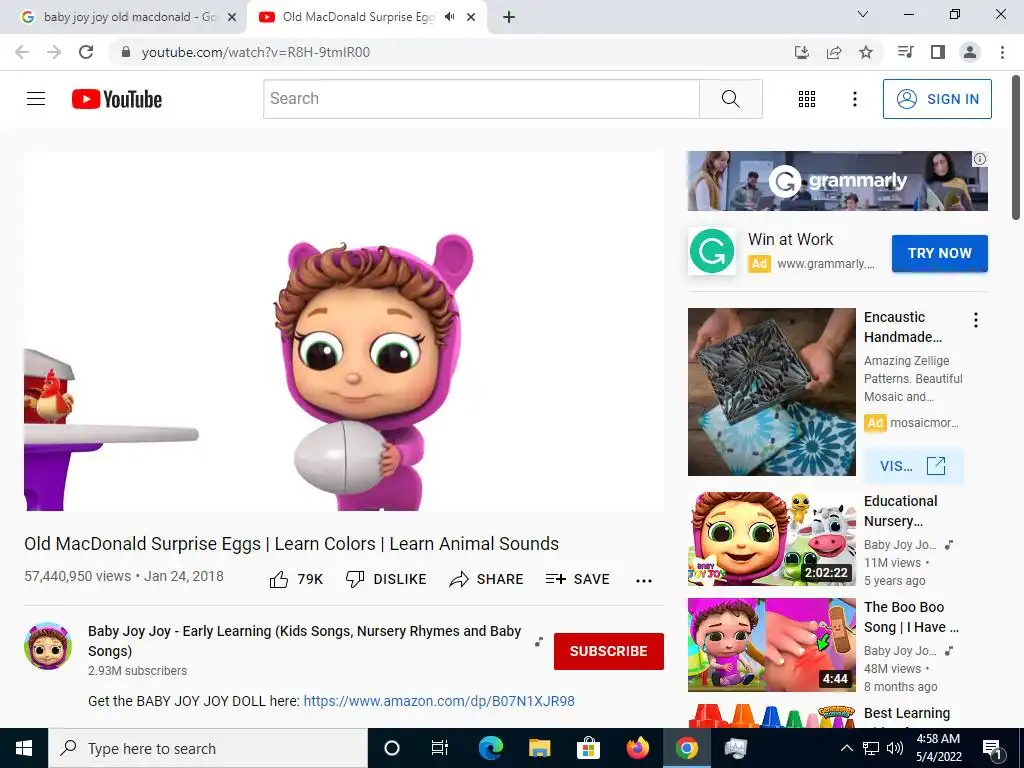Click TRY NOW on the Grammarly ad

[x=940, y=253]
